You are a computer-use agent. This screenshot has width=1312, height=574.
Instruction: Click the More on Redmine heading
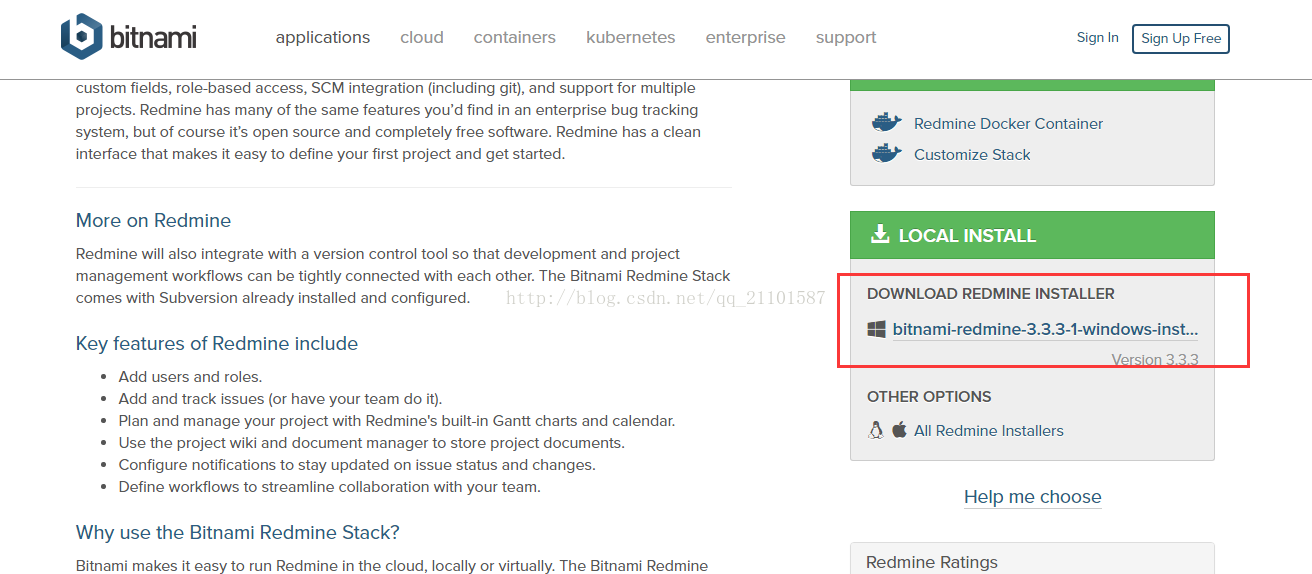(x=153, y=221)
